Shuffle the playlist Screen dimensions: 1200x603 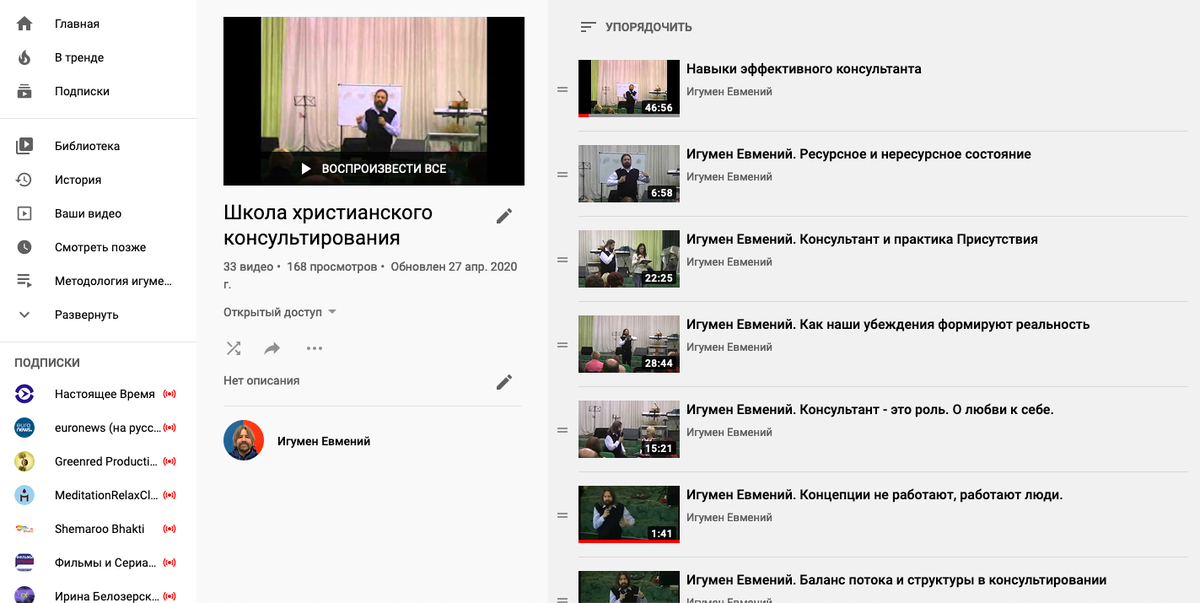233,348
